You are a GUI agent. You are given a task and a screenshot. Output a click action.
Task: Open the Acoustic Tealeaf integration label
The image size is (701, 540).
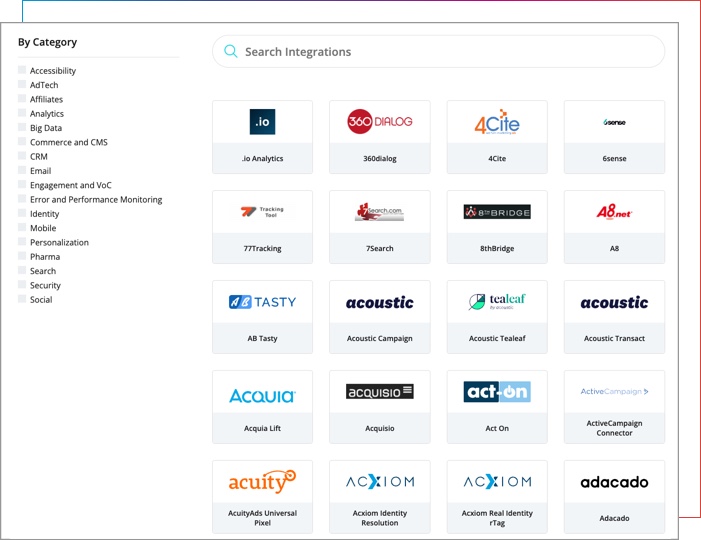coord(497,339)
